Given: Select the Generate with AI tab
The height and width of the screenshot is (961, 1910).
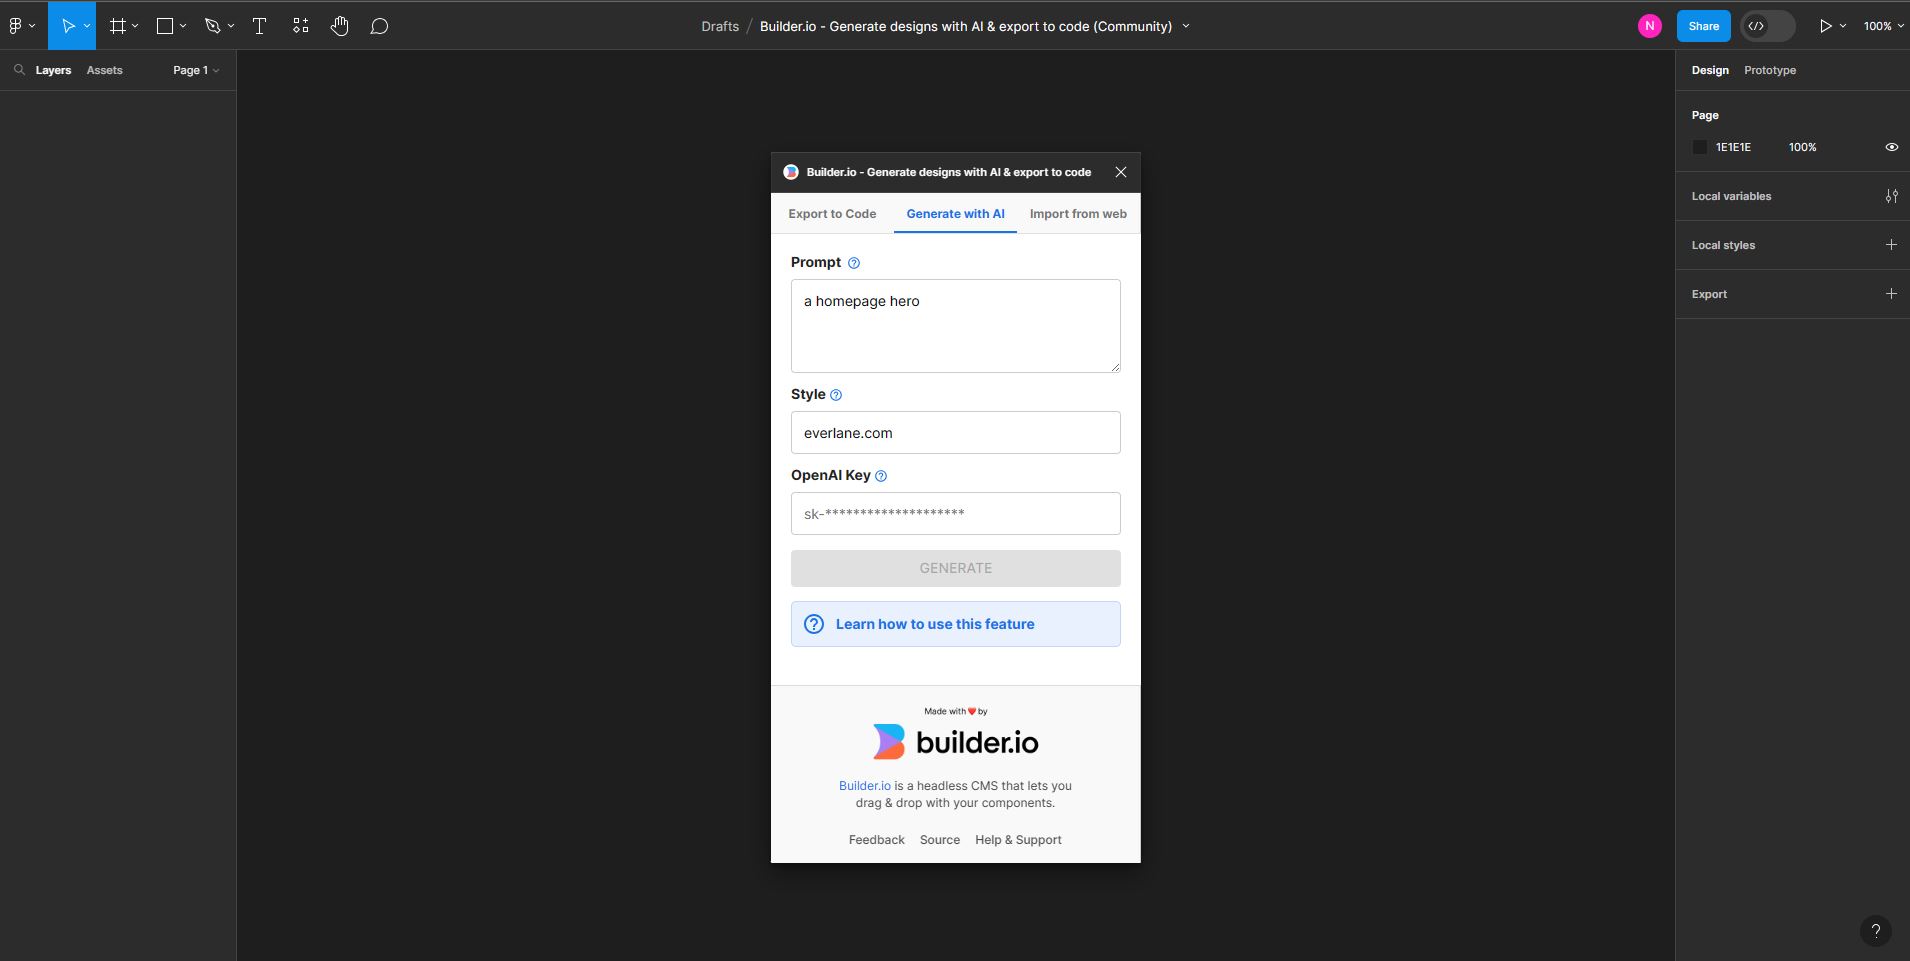Looking at the screenshot, I should pyautogui.click(x=955, y=214).
